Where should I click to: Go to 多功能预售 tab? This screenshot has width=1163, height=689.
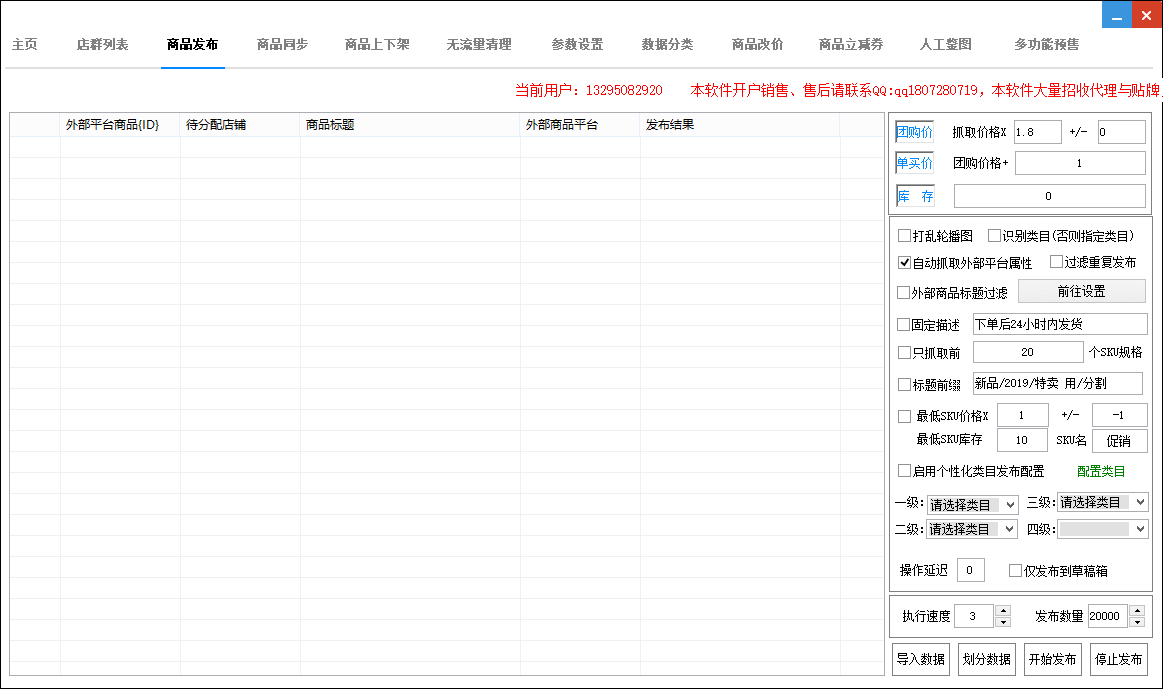click(x=1046, y=45)
